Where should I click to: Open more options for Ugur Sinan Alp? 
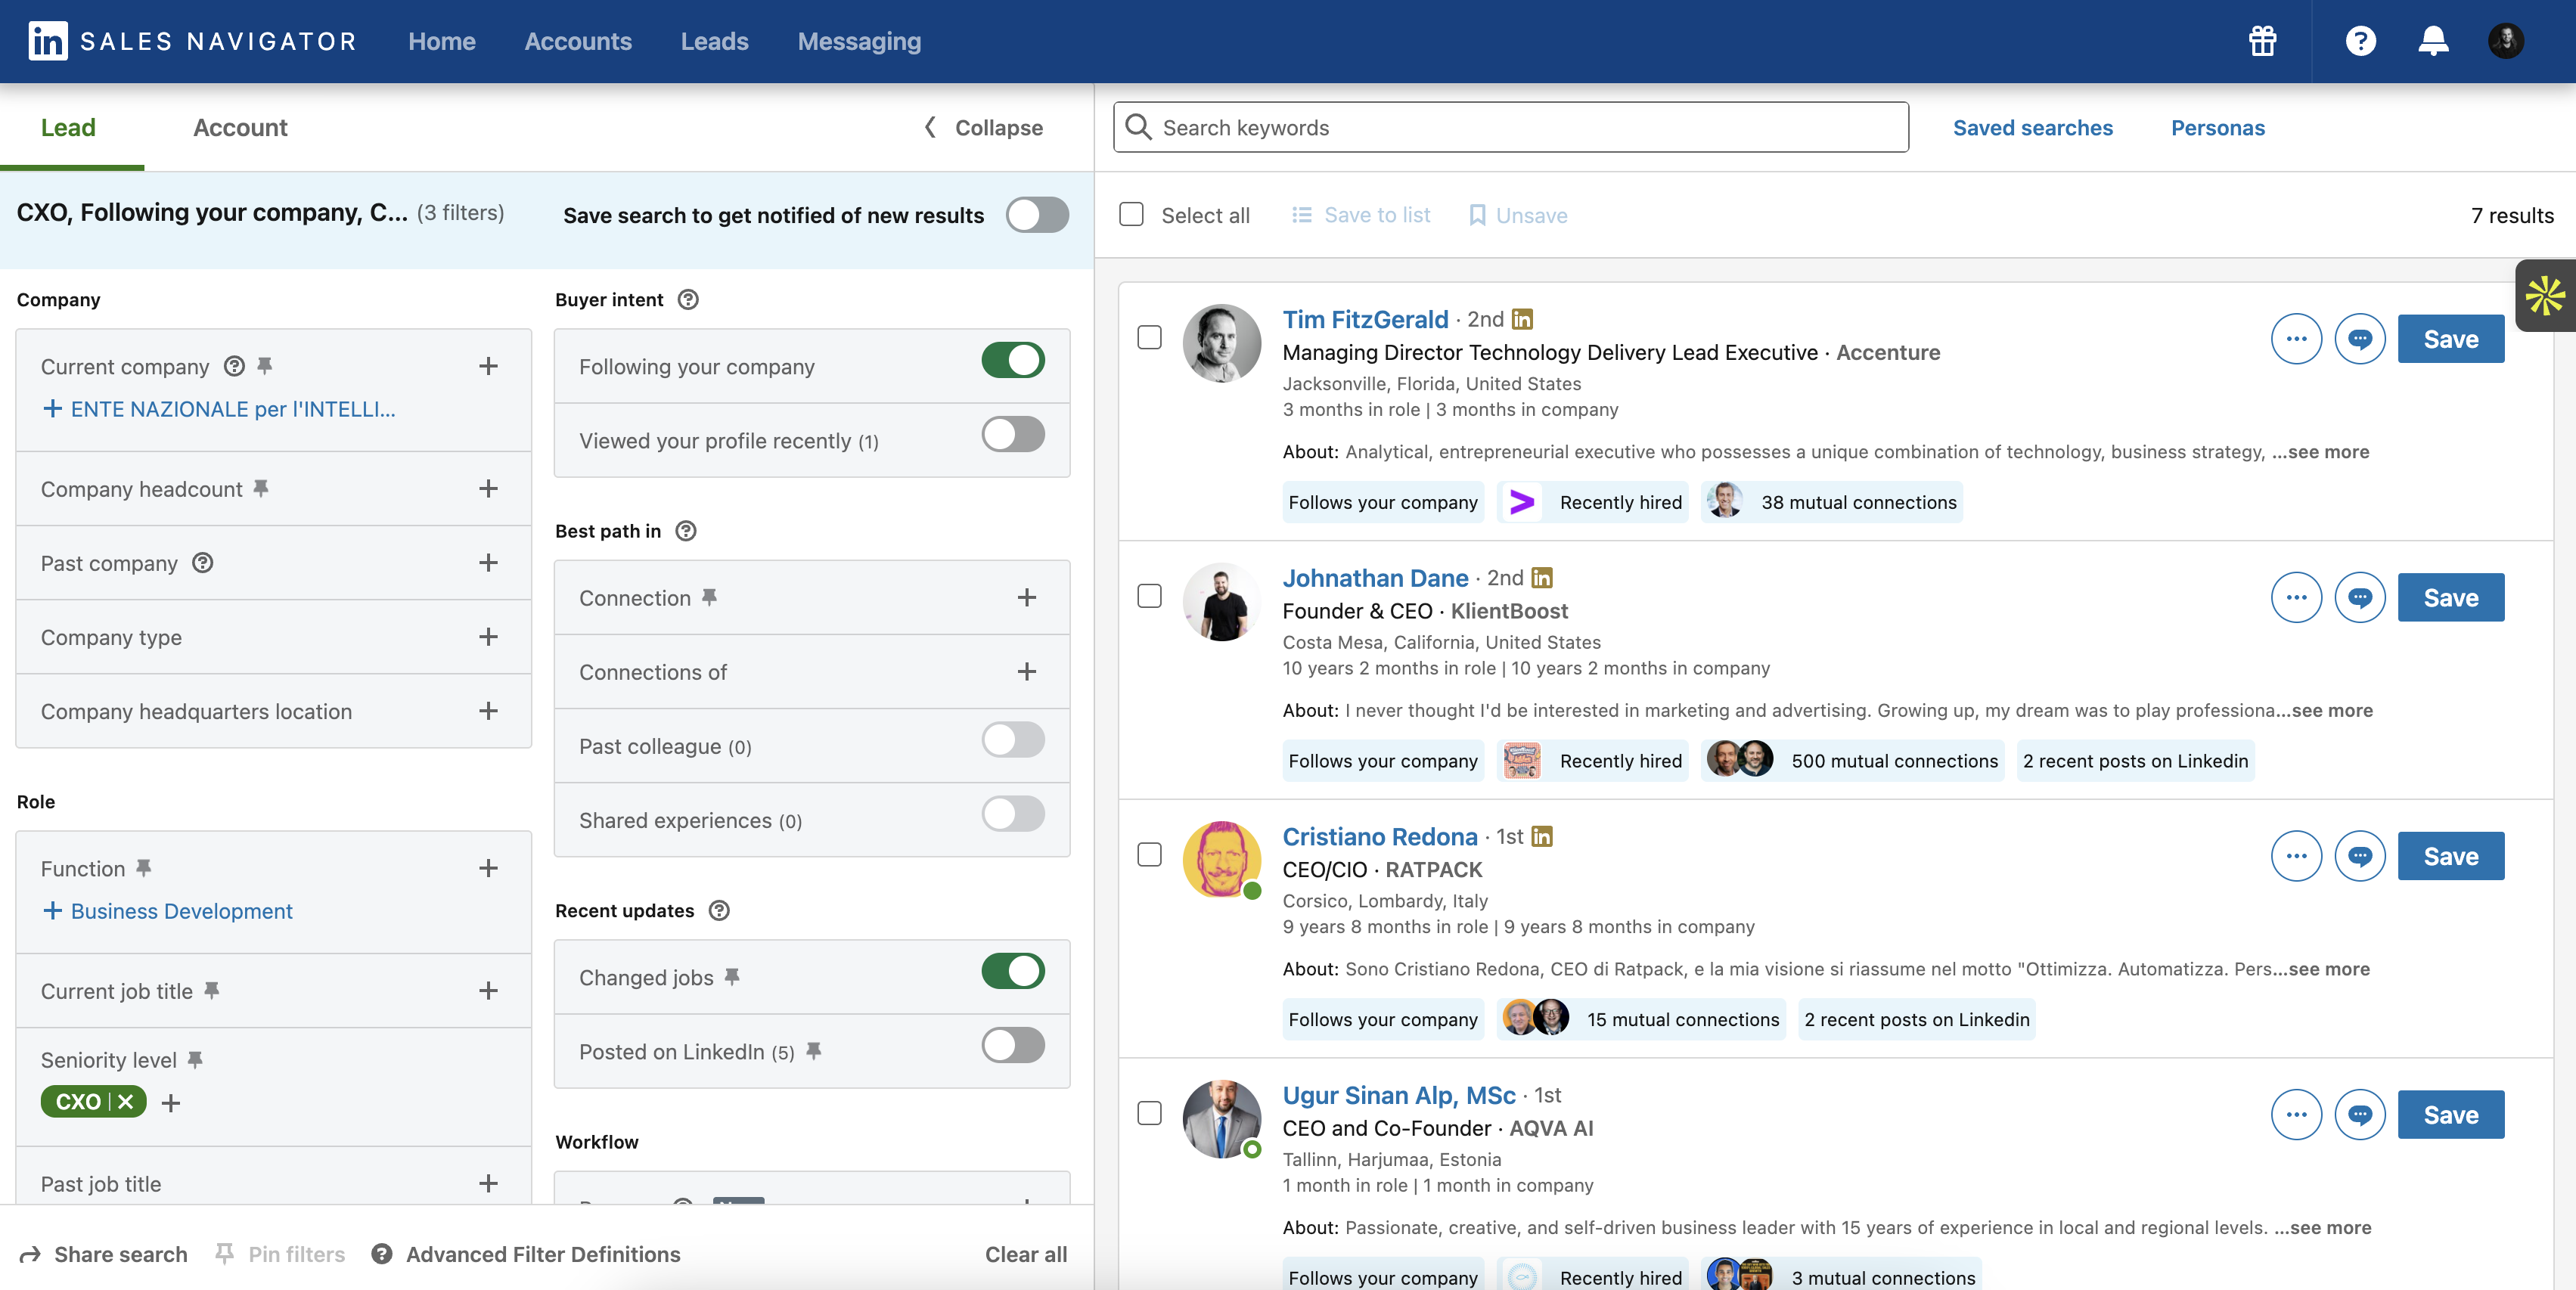pos(2296,1115)
